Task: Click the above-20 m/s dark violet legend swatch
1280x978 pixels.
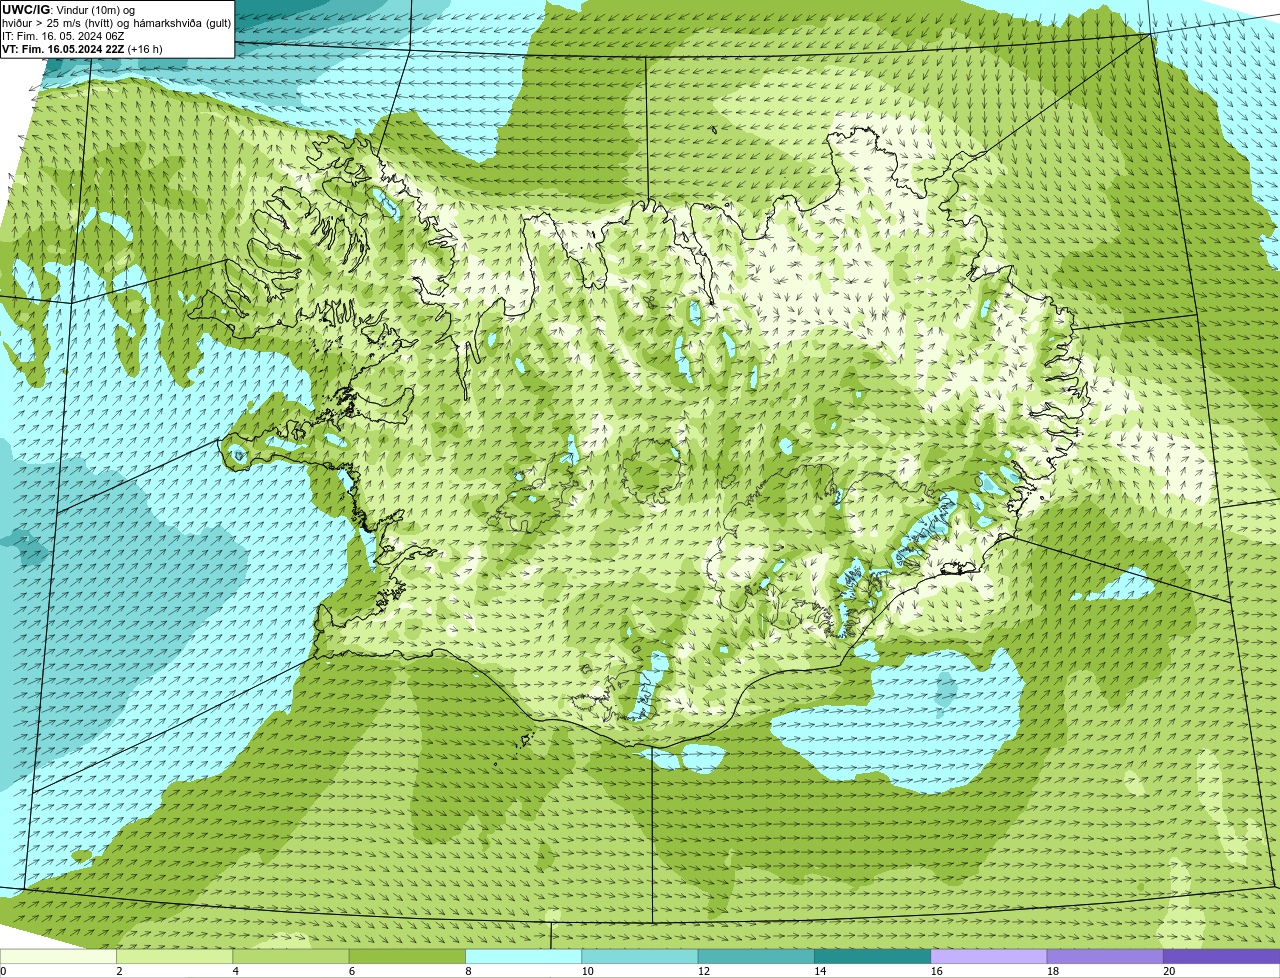Action: (x=1221, y=956)
